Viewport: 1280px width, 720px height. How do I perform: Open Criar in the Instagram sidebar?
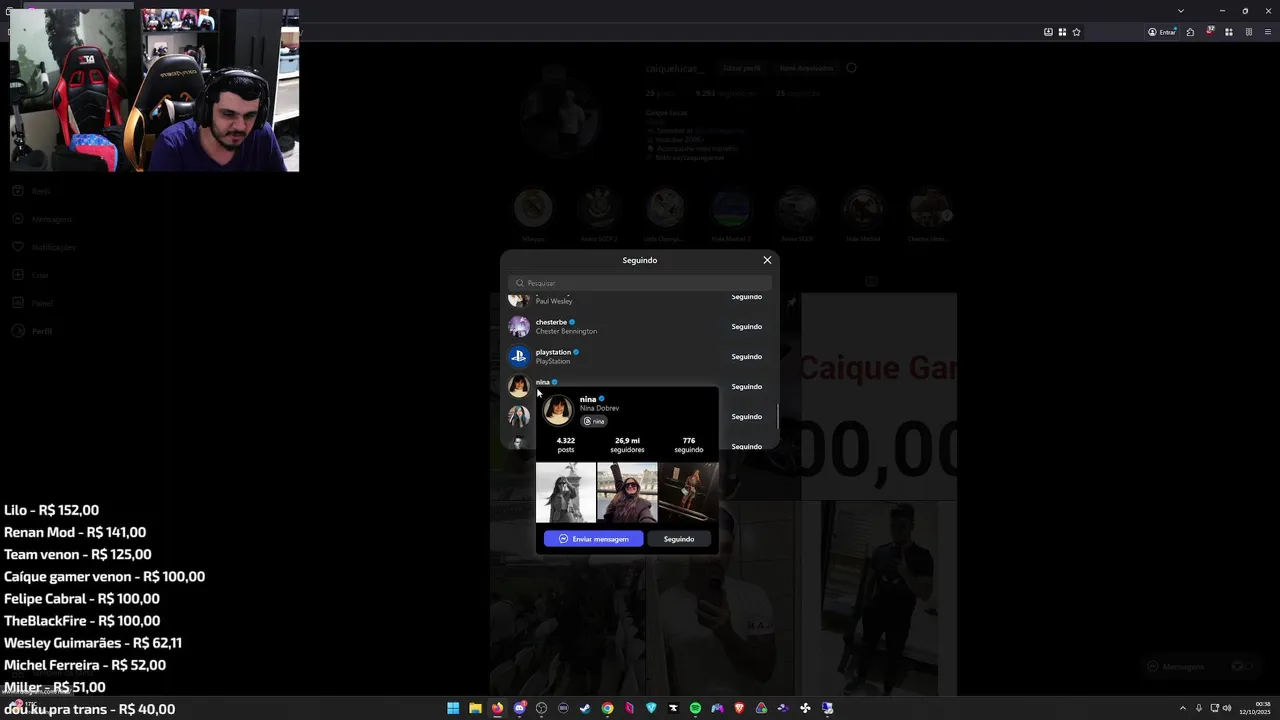[x=31, y=275]
